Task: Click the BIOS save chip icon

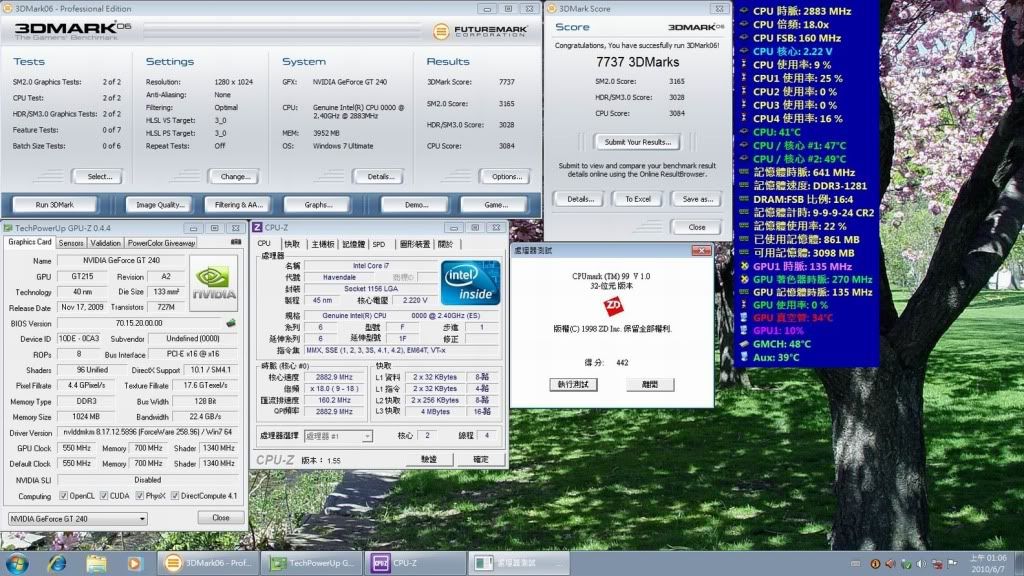Action: [x=232, y=323]
